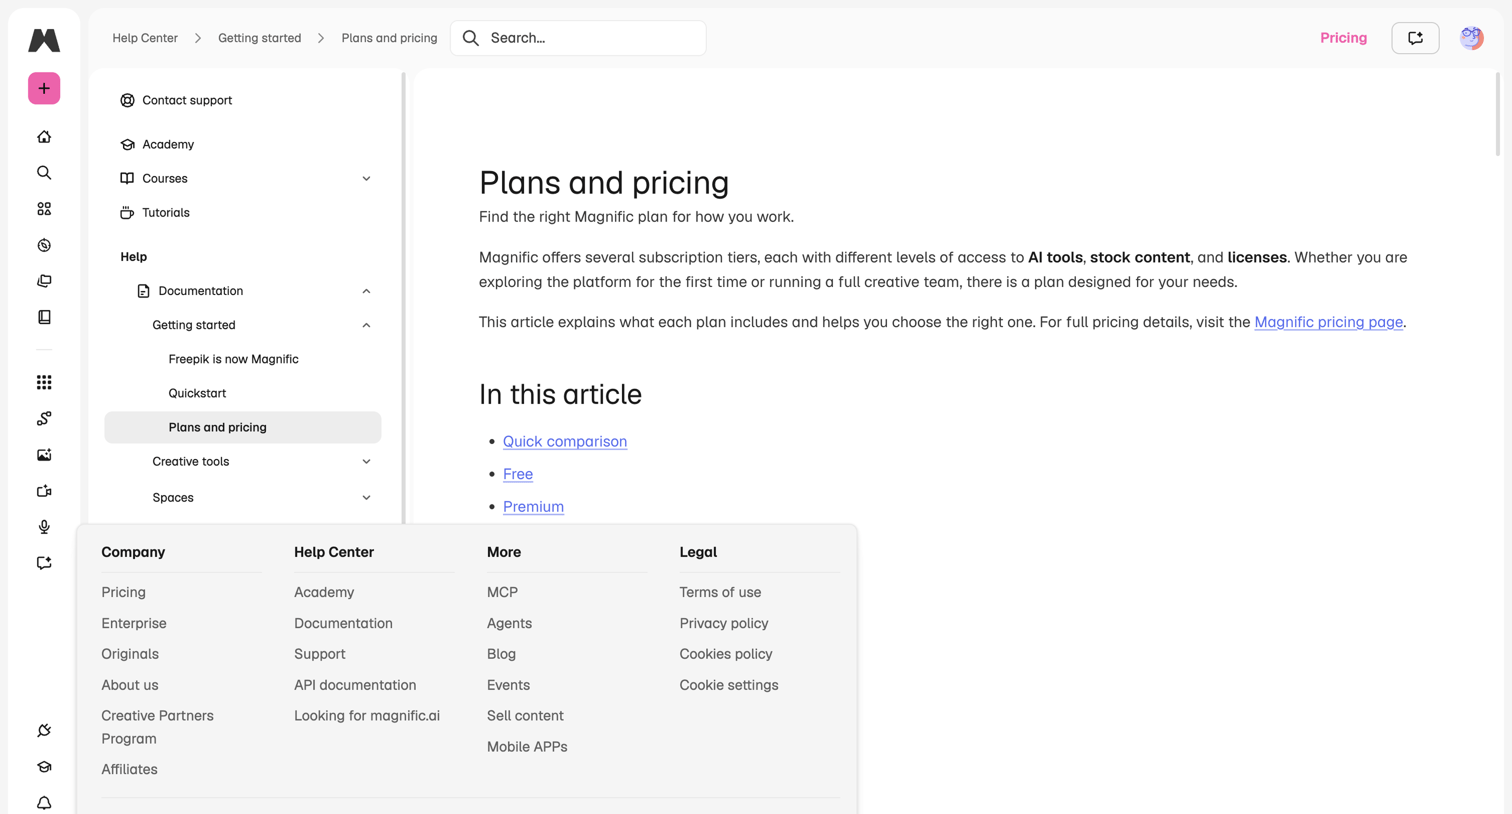Click the Getting started breadcrumb

(259, 38)
